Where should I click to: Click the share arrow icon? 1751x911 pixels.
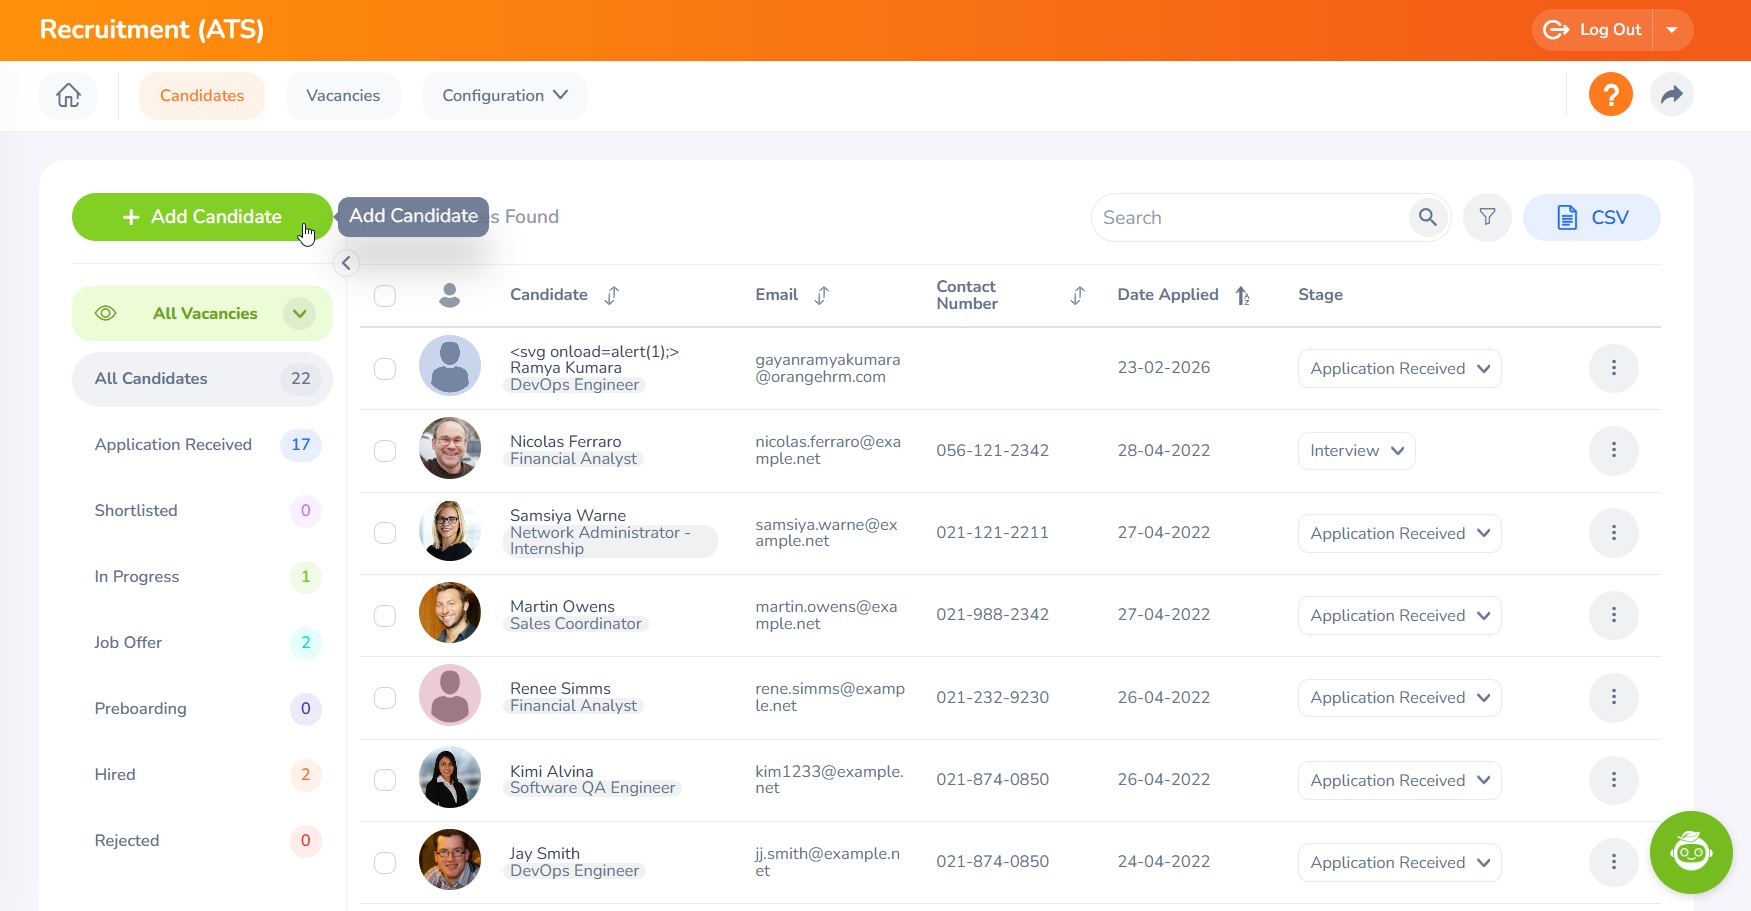point(1671,95)
